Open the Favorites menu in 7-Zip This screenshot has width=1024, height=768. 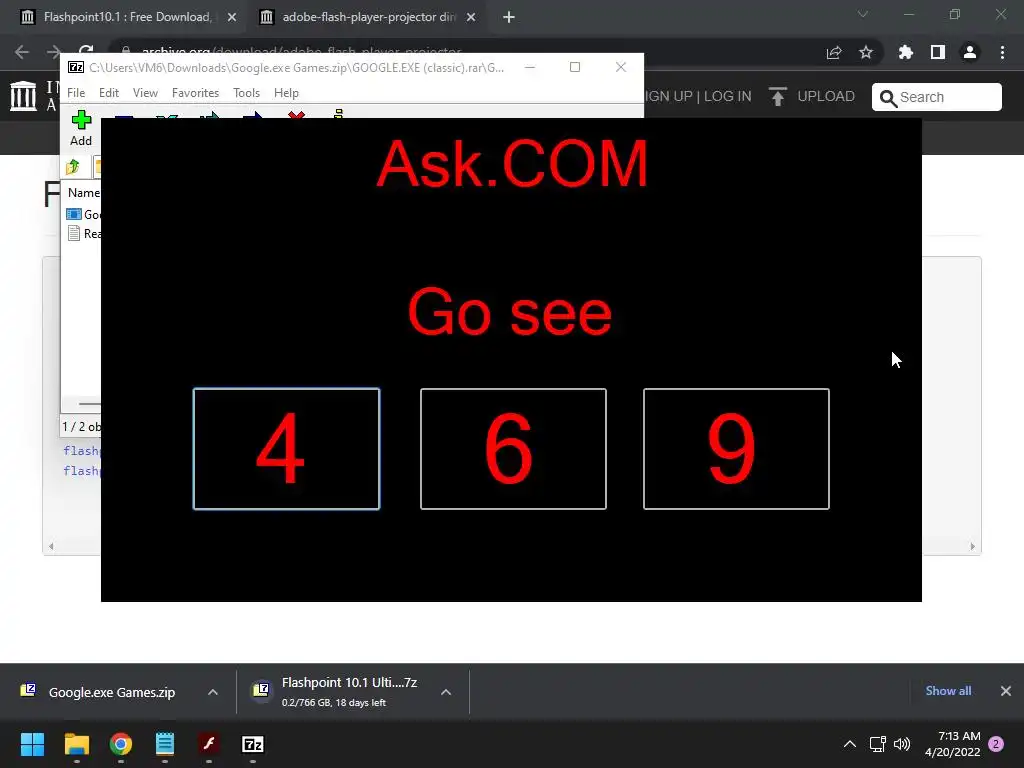pos(195,93)
